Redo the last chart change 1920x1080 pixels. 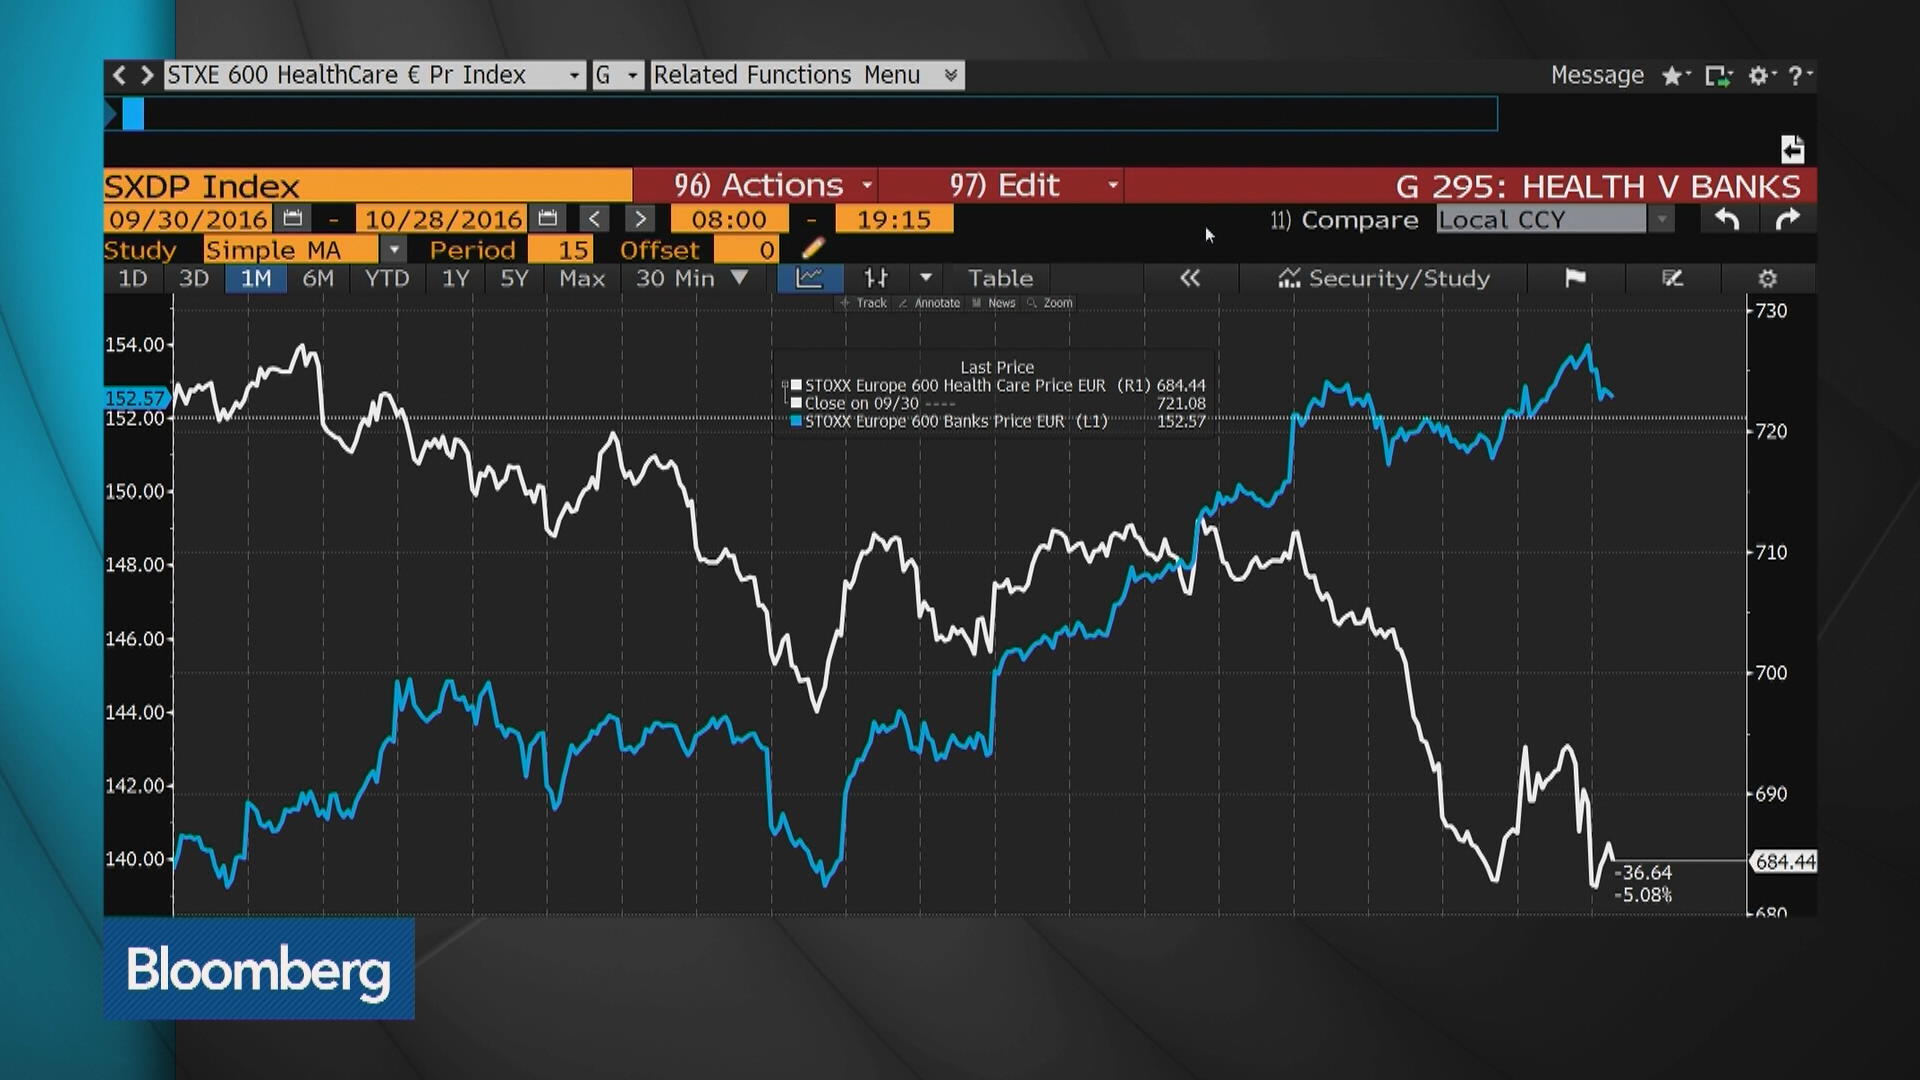[1787, 219]
